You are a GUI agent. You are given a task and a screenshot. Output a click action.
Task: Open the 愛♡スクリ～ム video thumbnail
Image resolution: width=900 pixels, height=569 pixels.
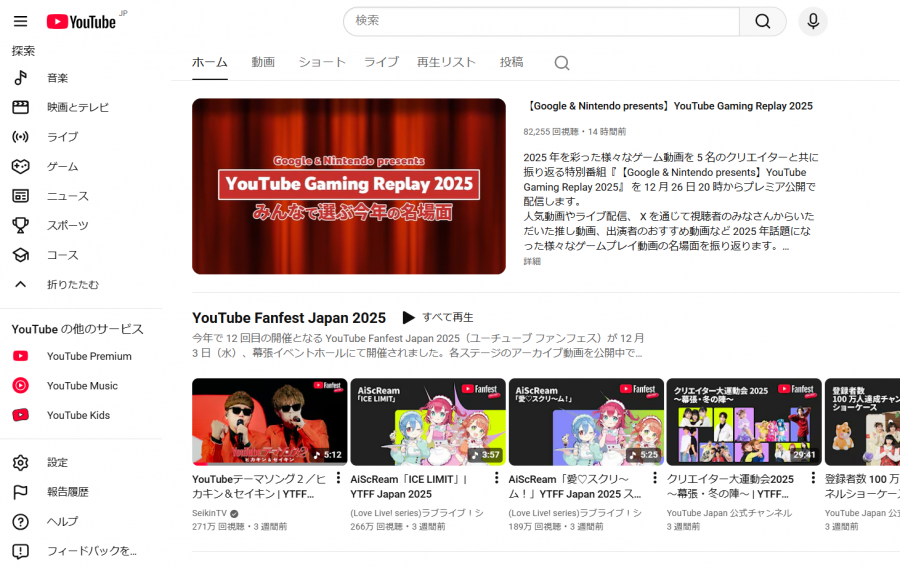pos(586,421)
